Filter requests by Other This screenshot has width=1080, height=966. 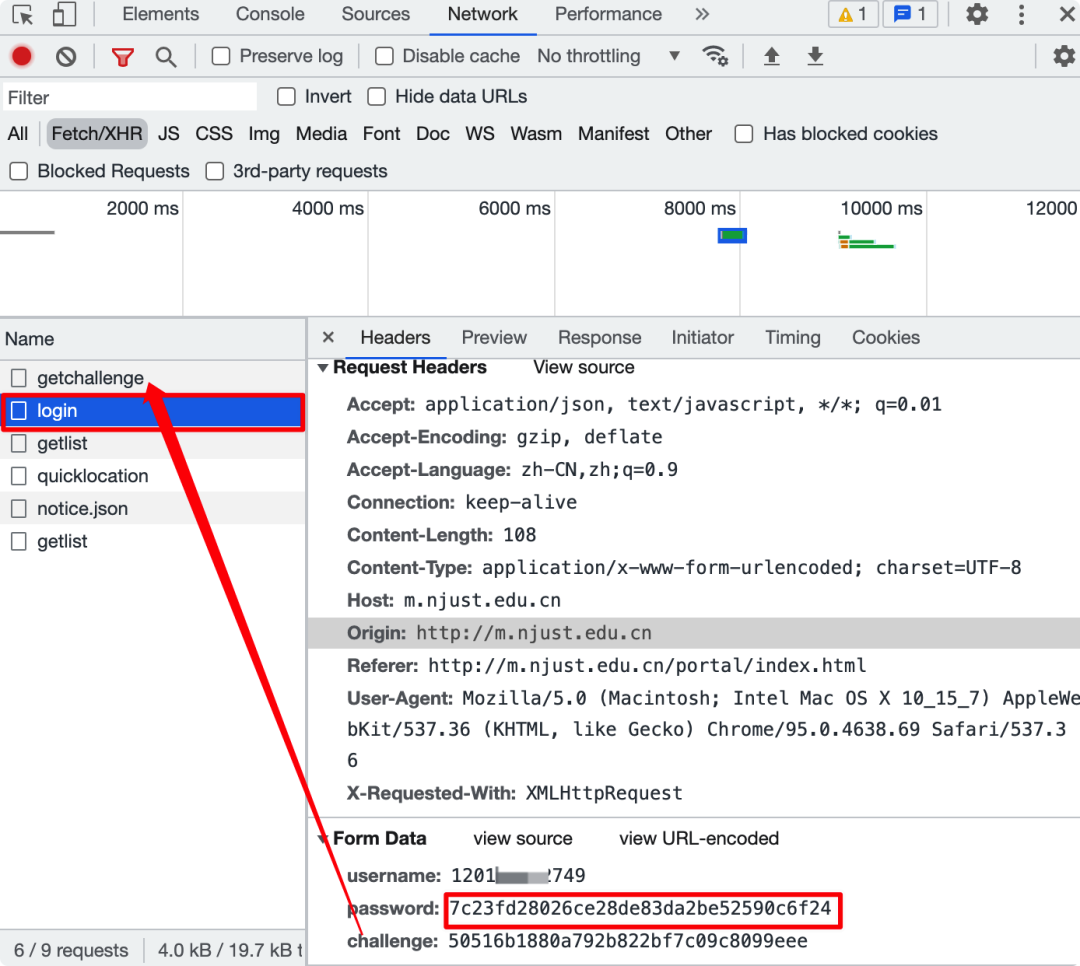point(688,134)
